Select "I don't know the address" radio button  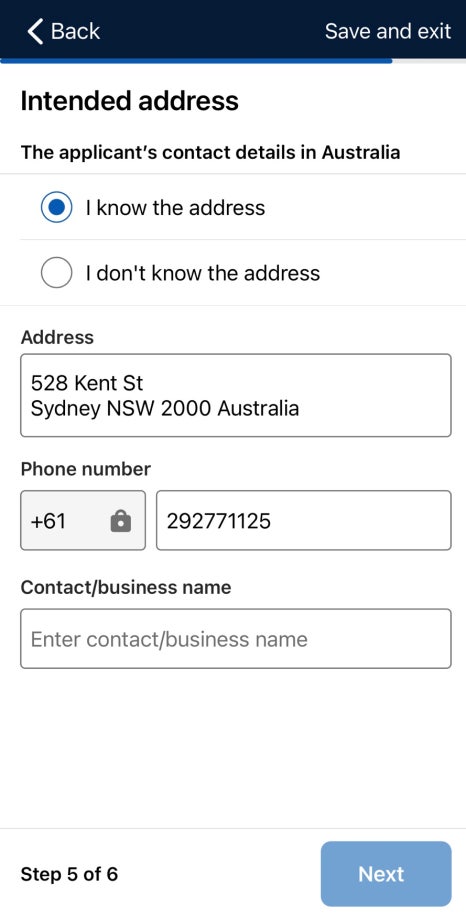pyautogui.click(x=56, y=273)
